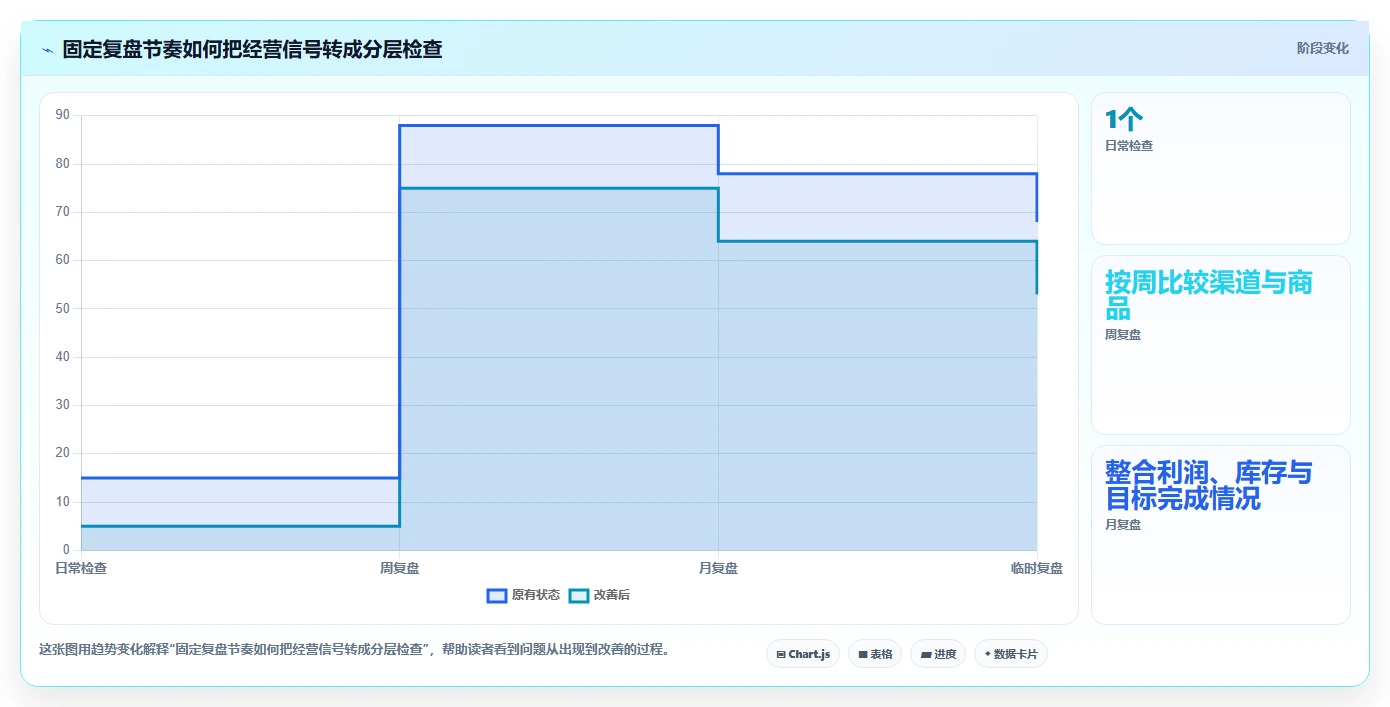Click the 周复盘 x-axis label
Screen dimensions: 1390x707
pyautogui.click(x=399, y=568)
